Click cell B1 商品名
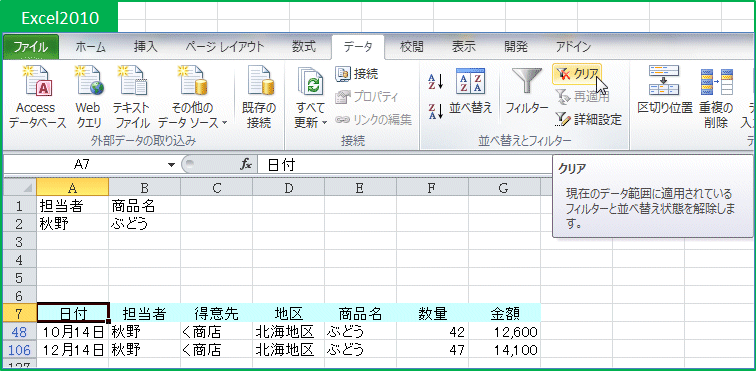The height and width of the screenshot is (371, 756). [x=145, y=206]
